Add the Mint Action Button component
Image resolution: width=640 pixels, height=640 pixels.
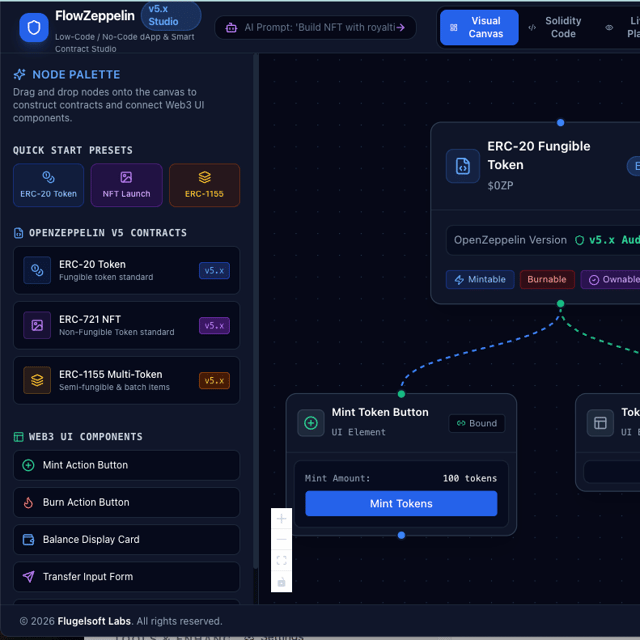click(127, 465)
